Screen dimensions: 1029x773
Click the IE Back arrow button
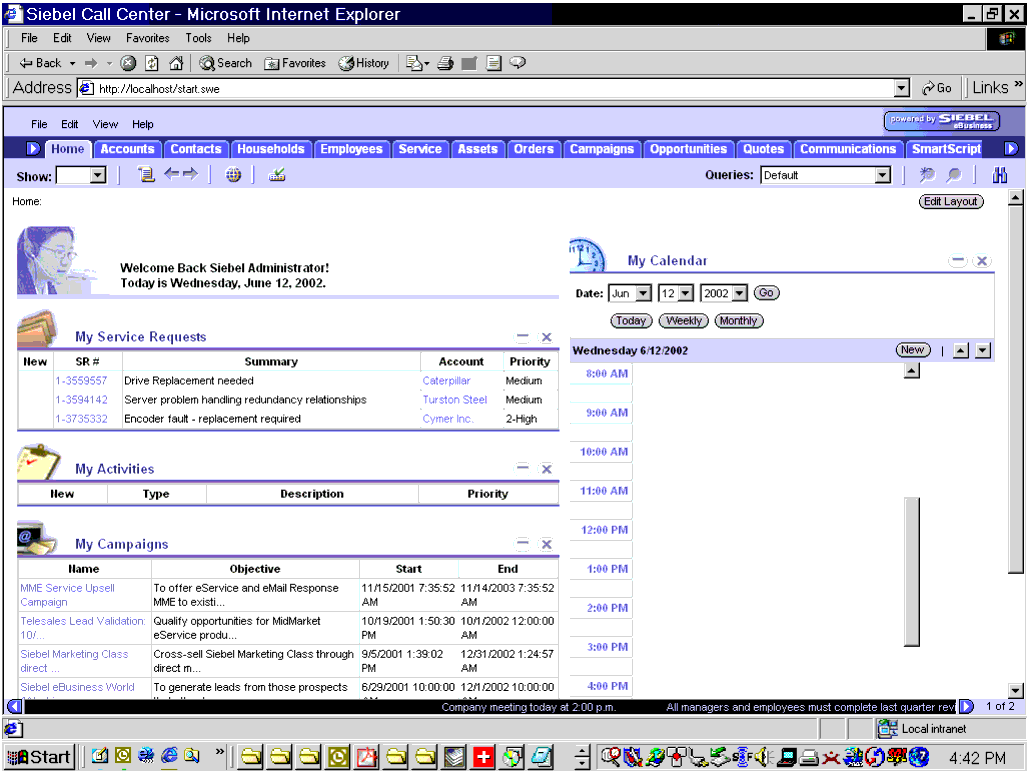[x=40, y=63]
